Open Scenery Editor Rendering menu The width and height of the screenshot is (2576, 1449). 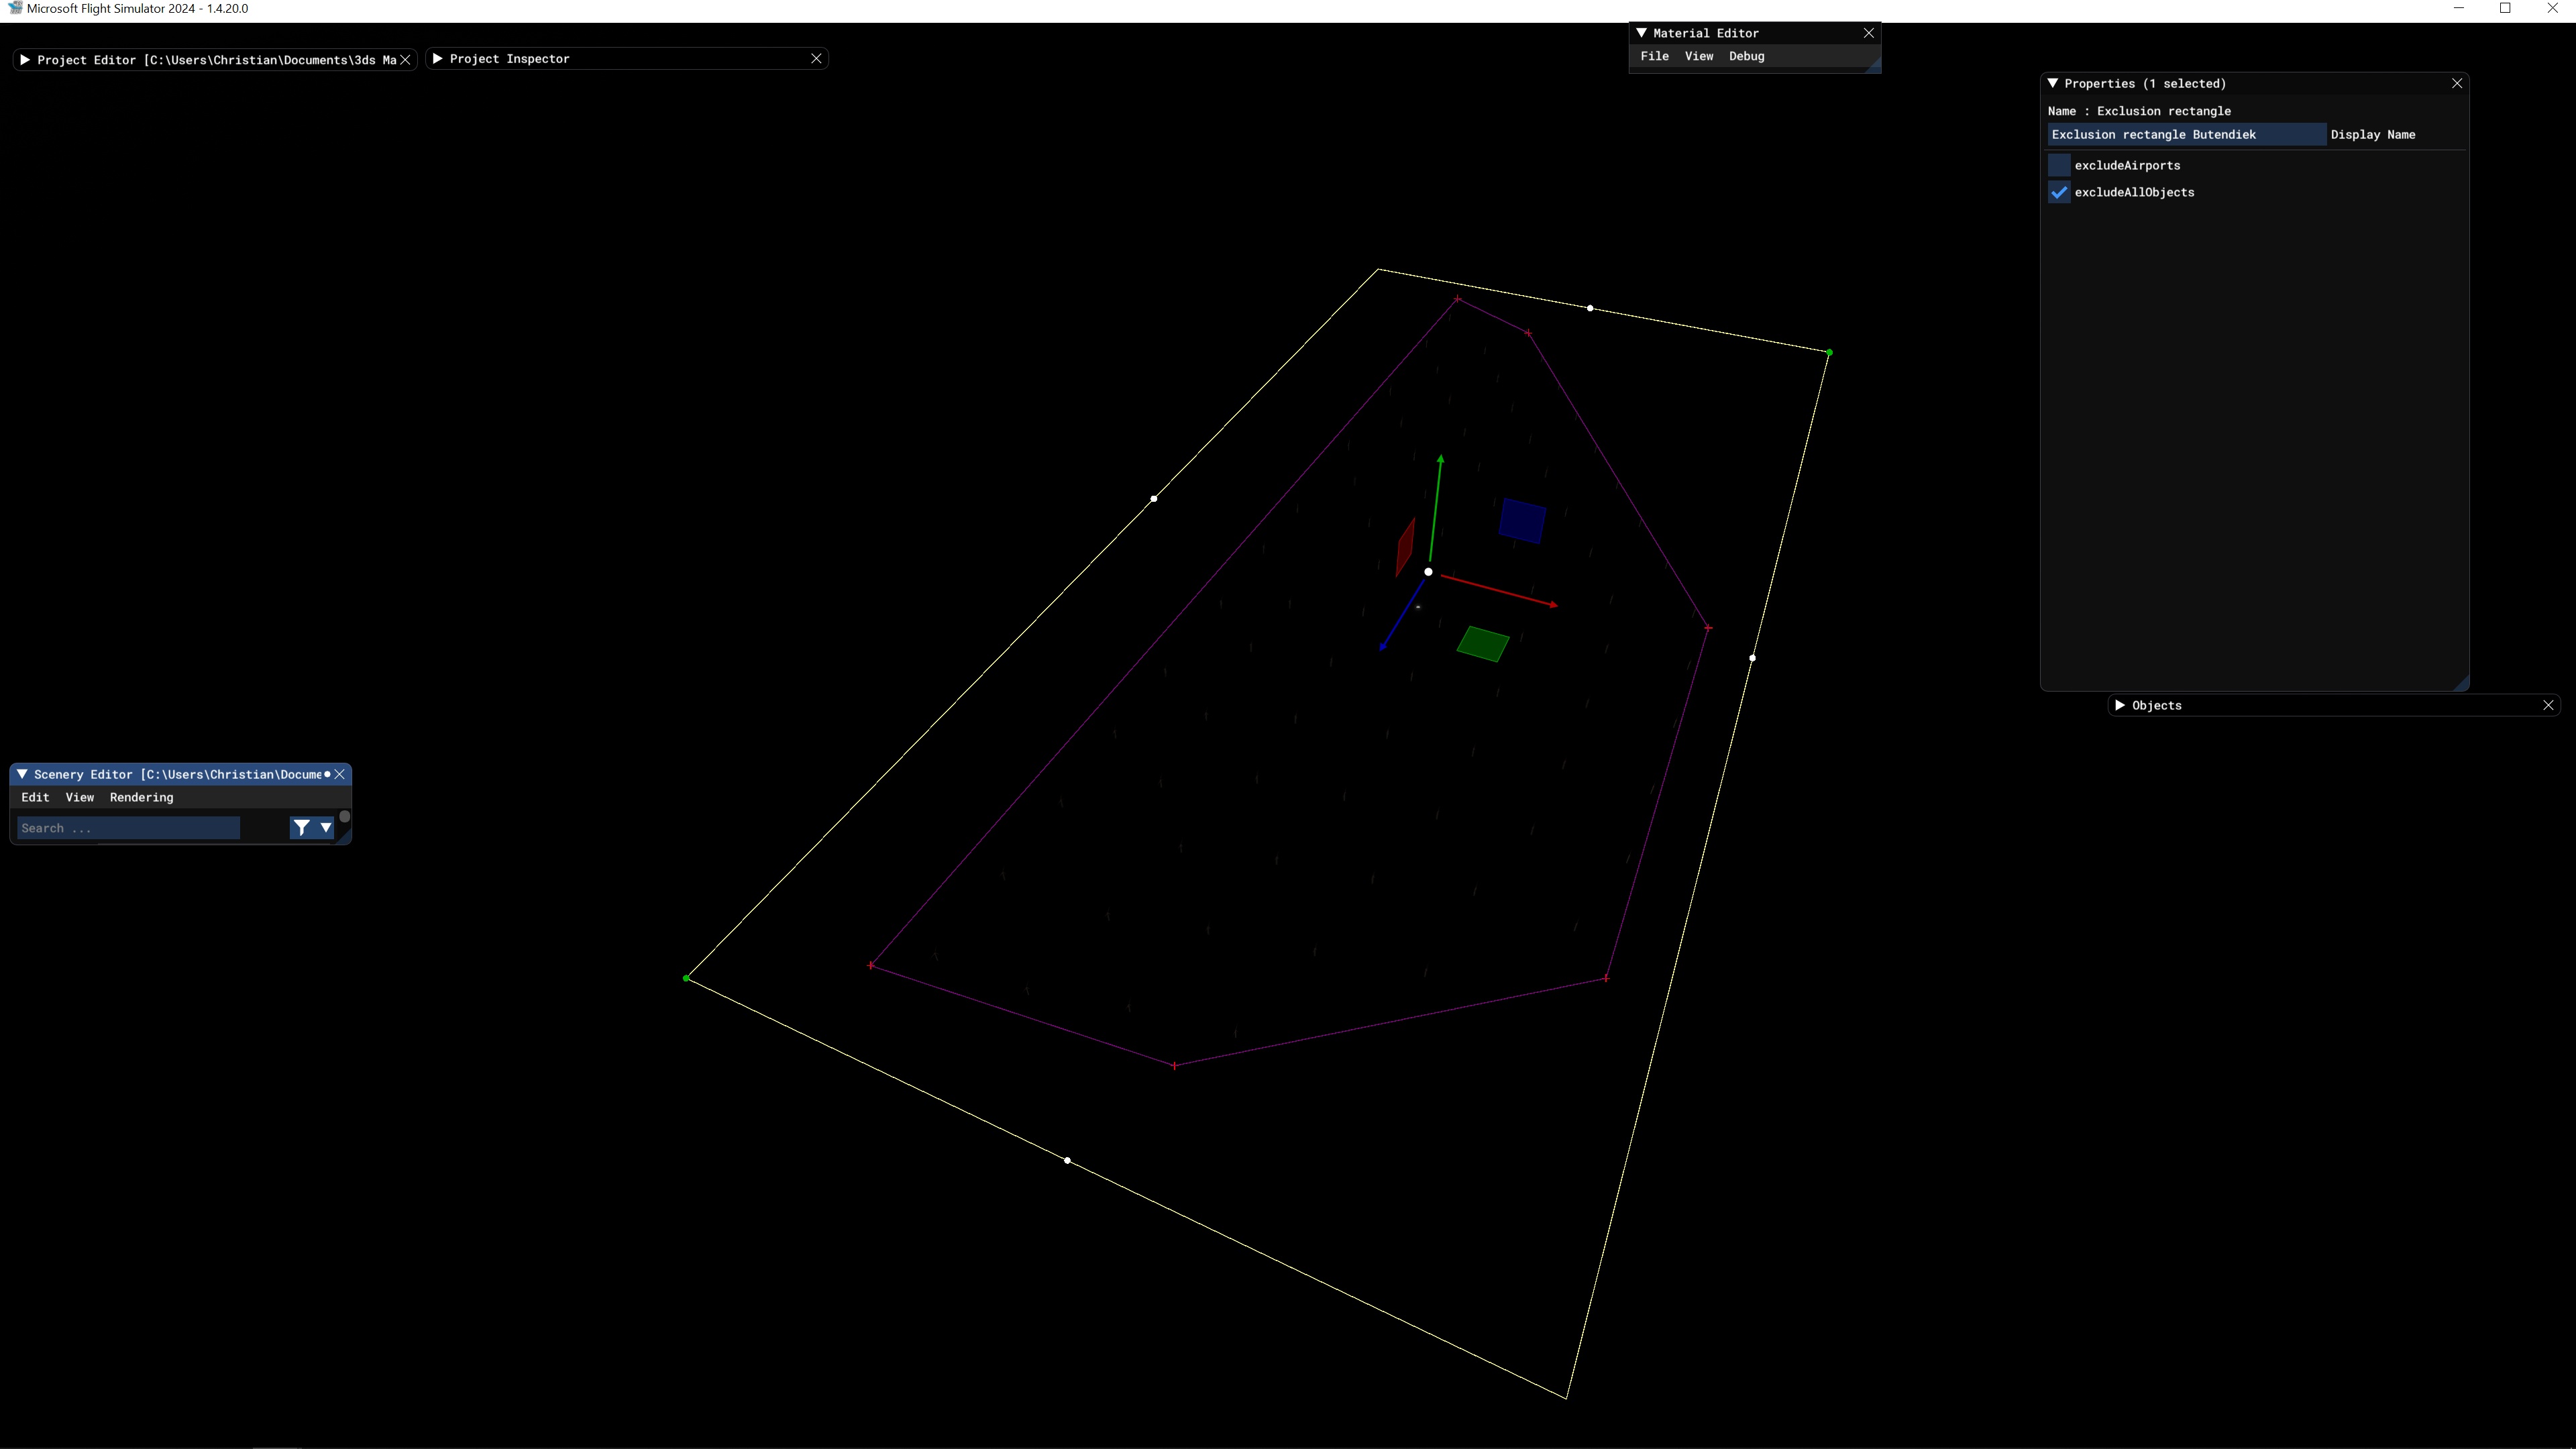coord(141,798)
